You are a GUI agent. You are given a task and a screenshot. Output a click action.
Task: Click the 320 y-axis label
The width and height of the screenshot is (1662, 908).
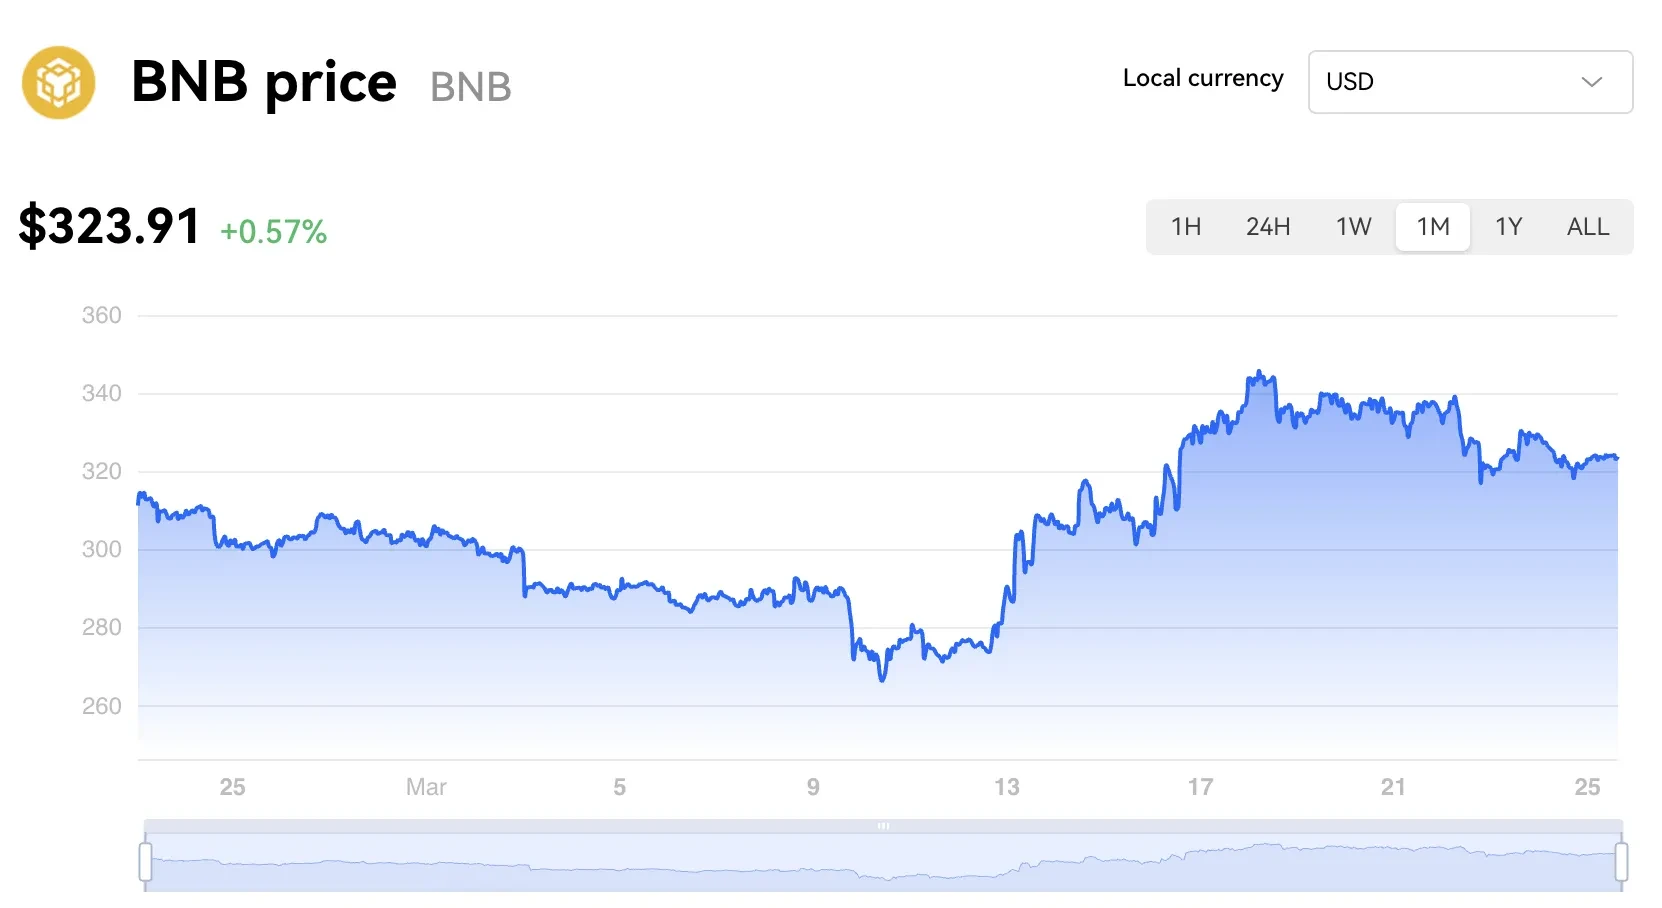pos(101,471)
